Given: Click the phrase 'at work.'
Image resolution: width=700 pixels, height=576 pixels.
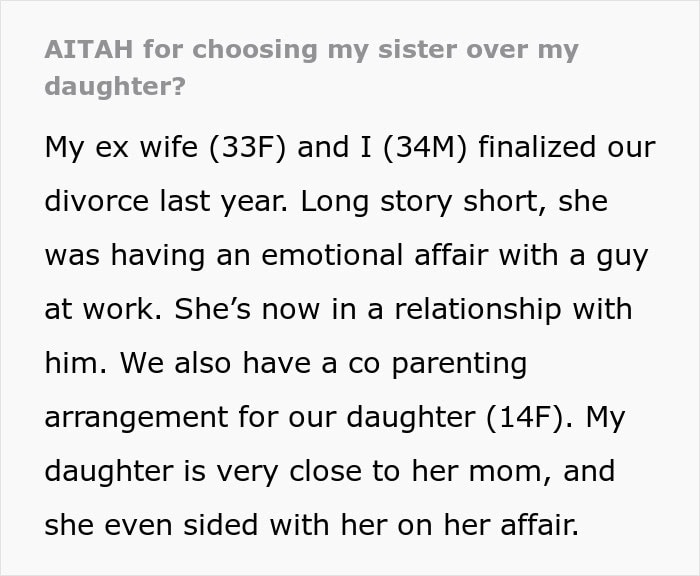Looking at the screenshot, I should [x=103, y=309].
